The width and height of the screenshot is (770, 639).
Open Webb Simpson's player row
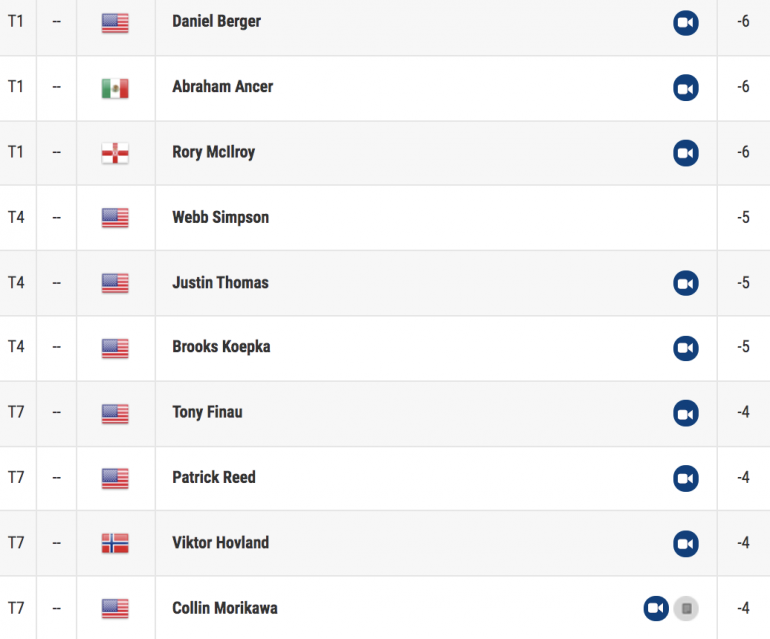tap(385, 218)
